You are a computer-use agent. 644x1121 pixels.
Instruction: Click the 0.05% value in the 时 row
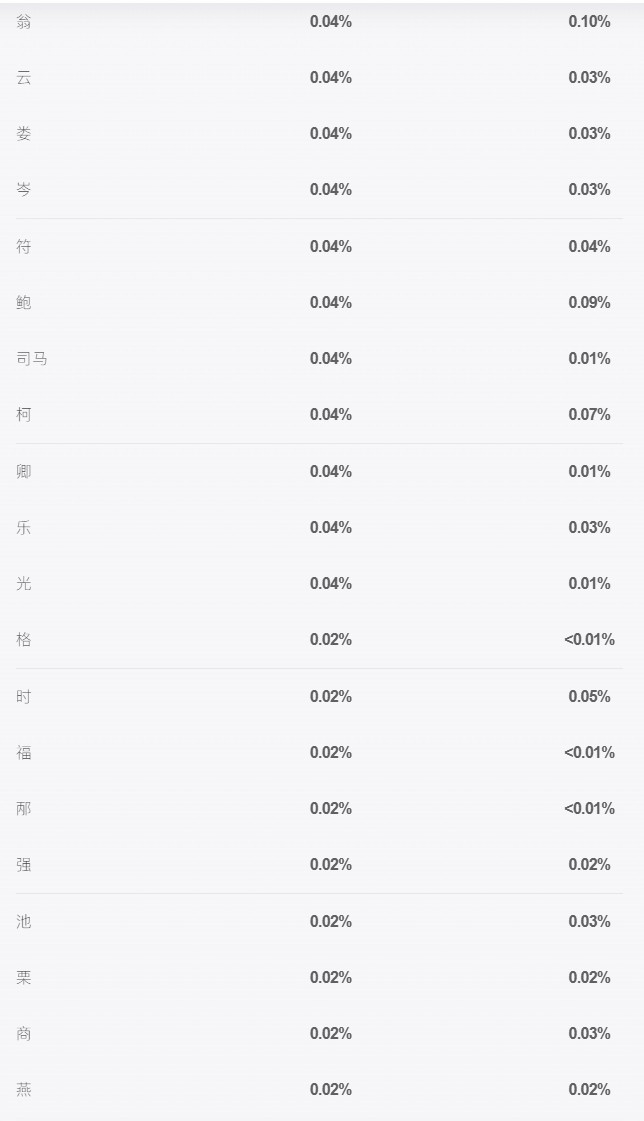point(589,696)
